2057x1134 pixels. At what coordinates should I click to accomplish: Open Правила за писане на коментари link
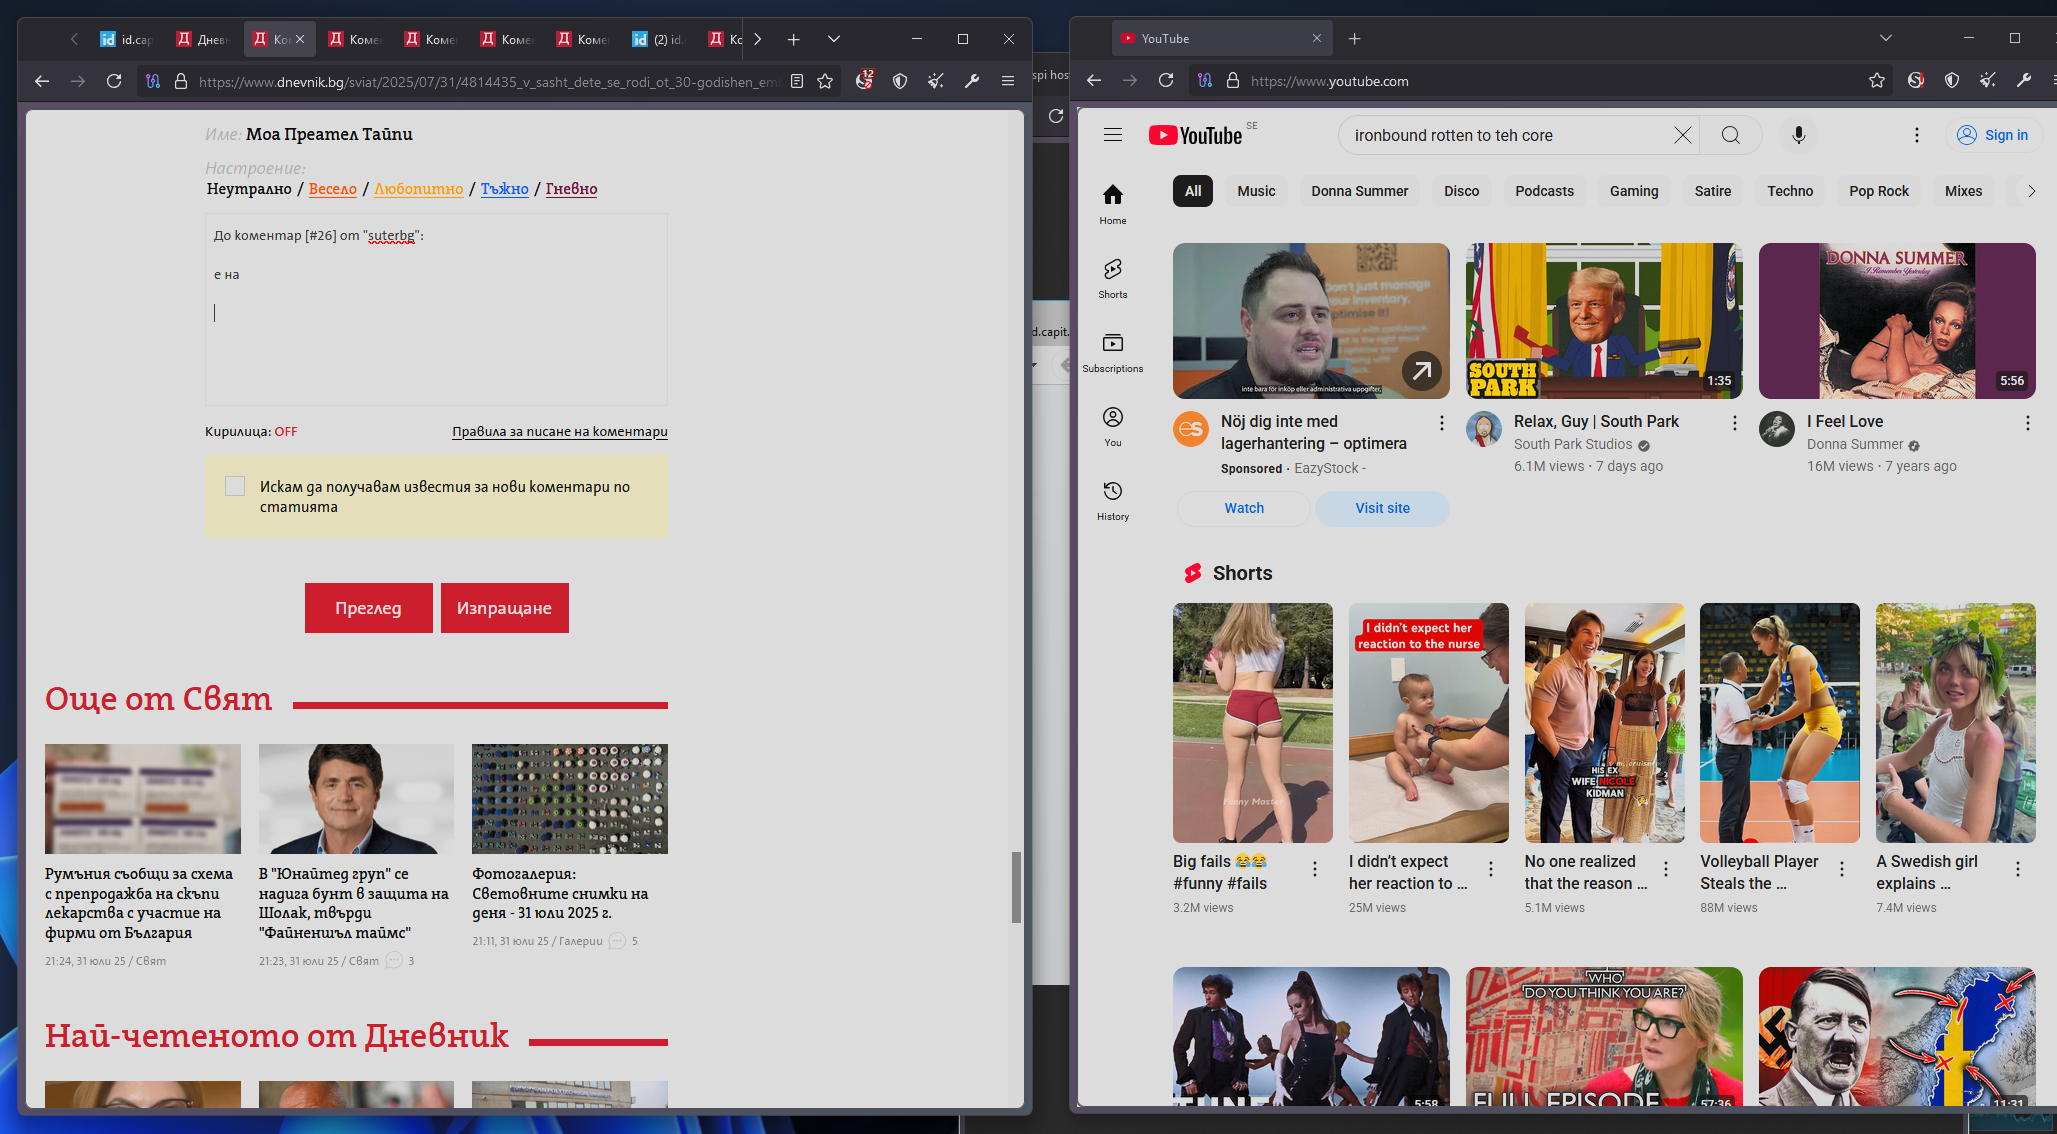[559, 432]
